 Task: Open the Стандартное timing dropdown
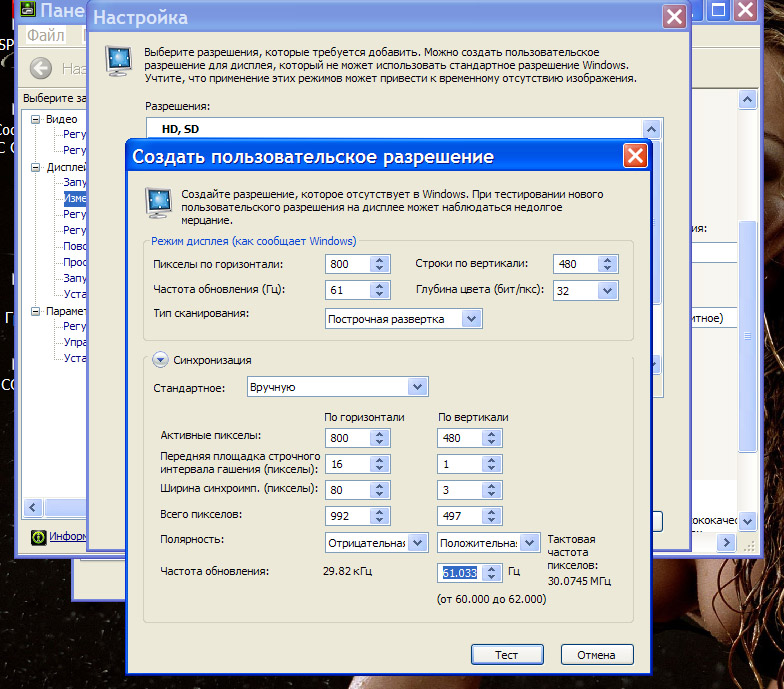pos(417,387)
